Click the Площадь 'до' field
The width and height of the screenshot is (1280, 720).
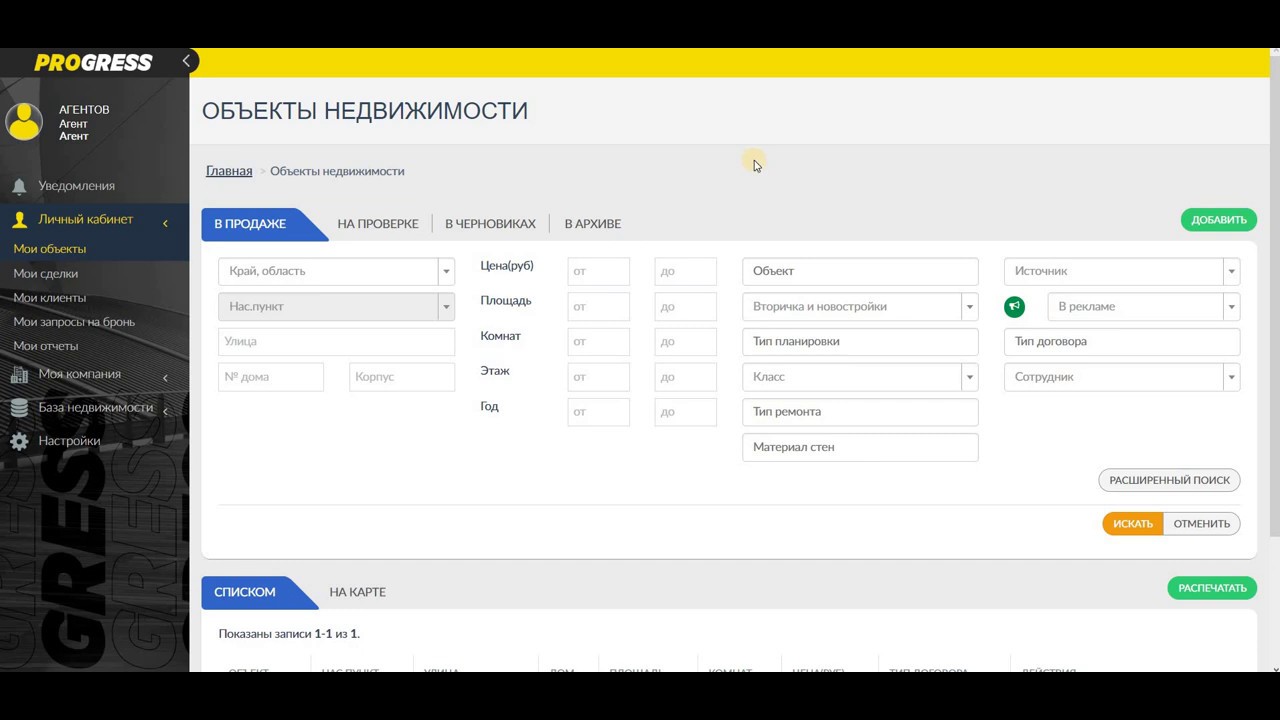pyautogui.click(x=686, y=306)
